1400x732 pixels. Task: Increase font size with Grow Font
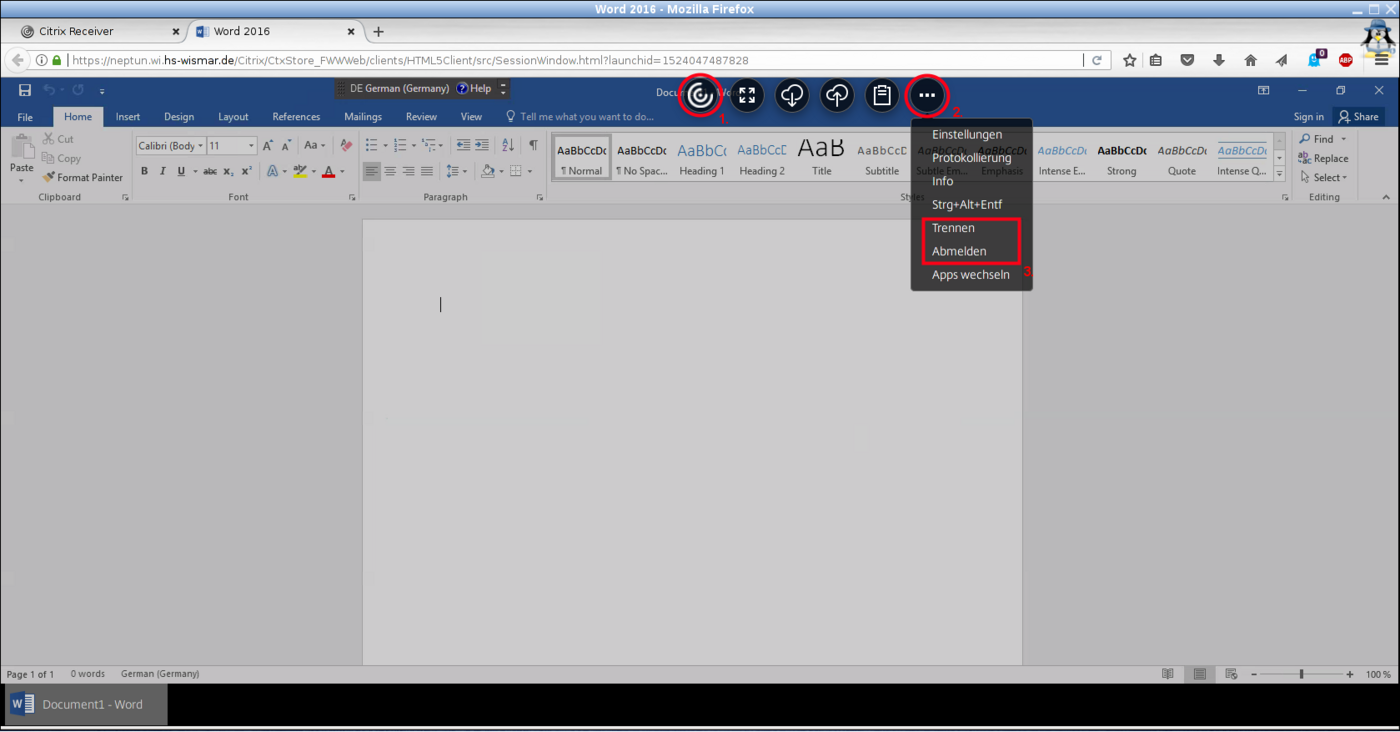click(268, 145)
